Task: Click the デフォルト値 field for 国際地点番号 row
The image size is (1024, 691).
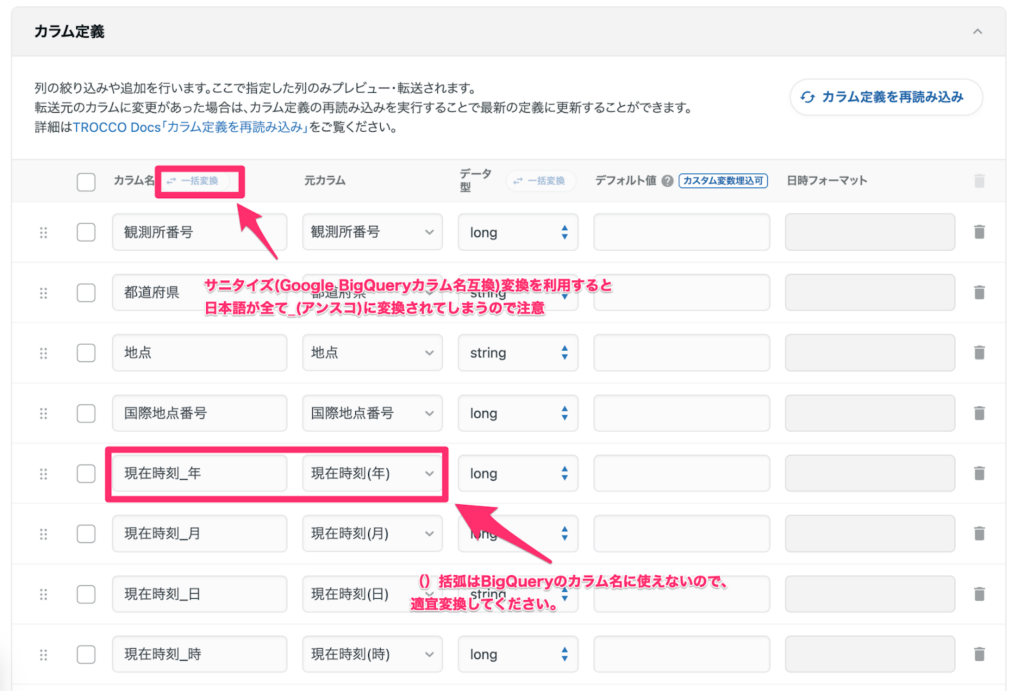Action: coord(681,413)
